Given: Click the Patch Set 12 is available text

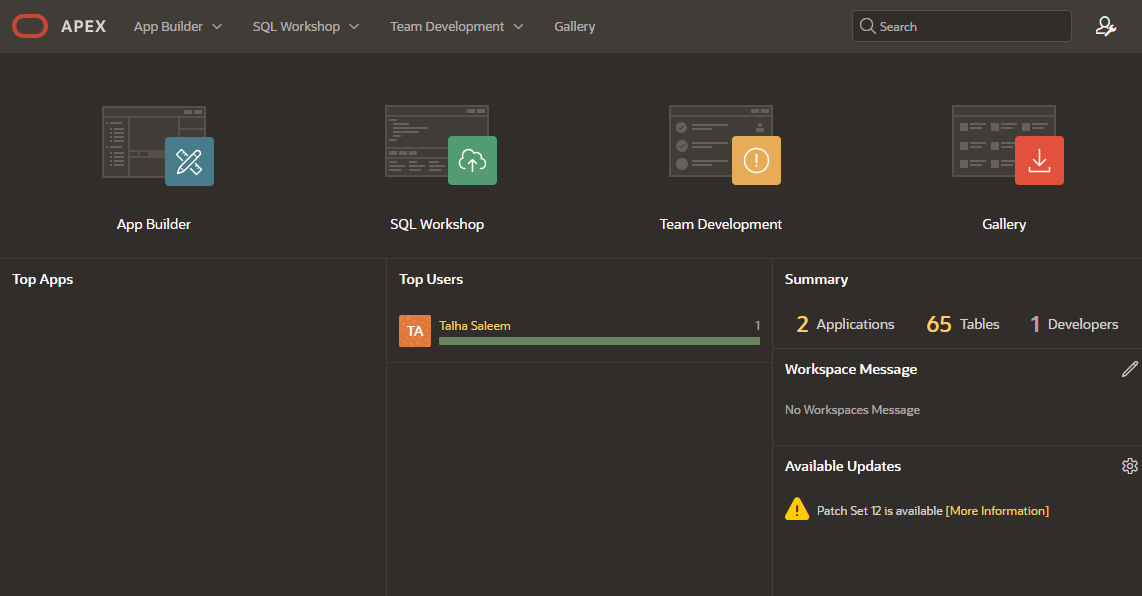Looking at the screenshot, I should click(x=880, y=511).
